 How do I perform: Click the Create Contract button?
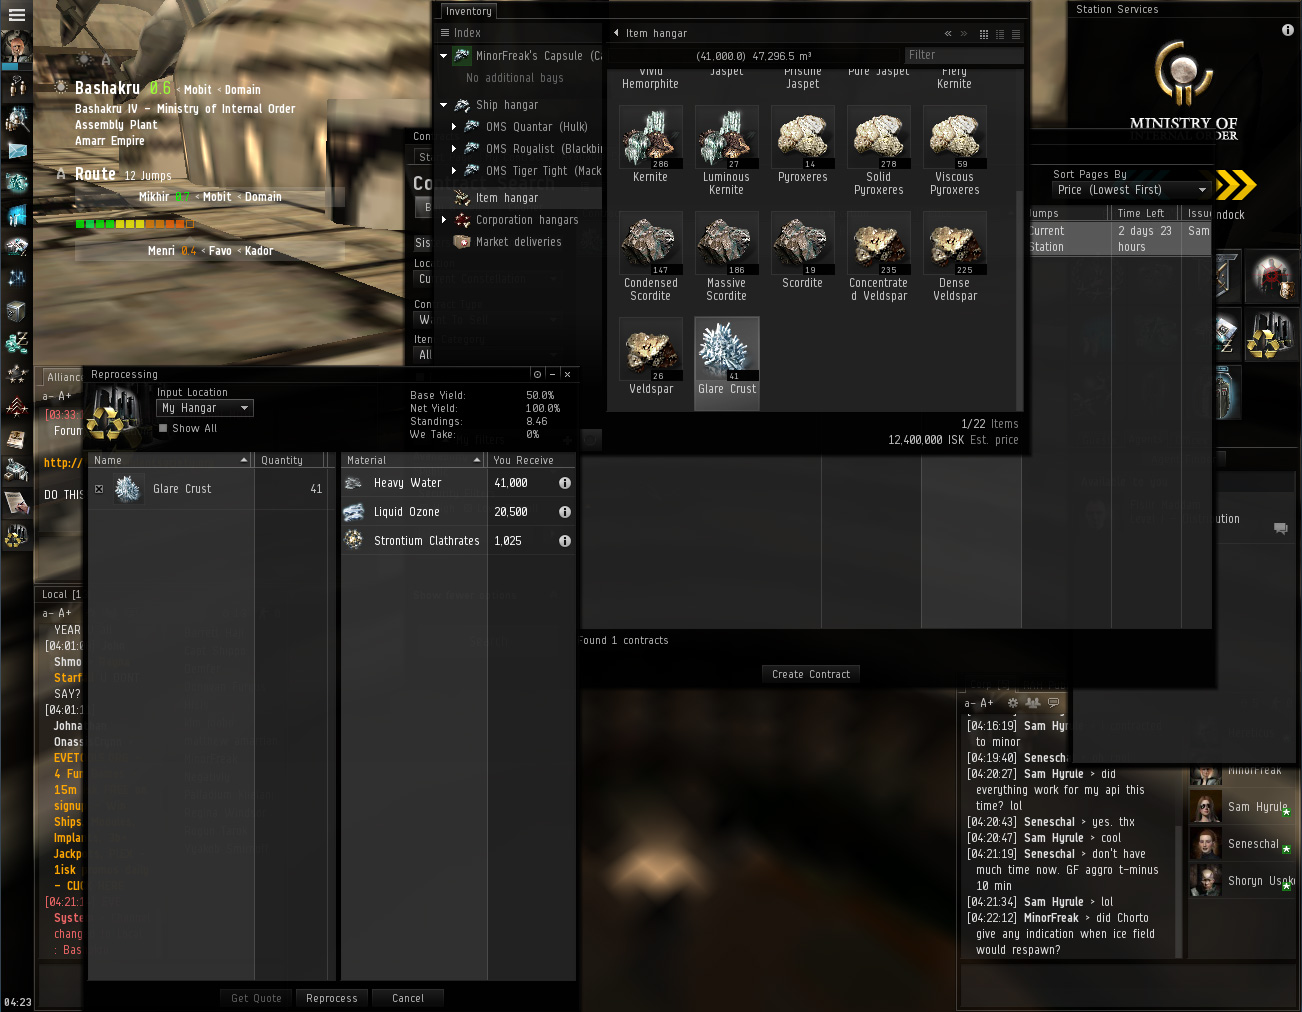tap(811, 674)
